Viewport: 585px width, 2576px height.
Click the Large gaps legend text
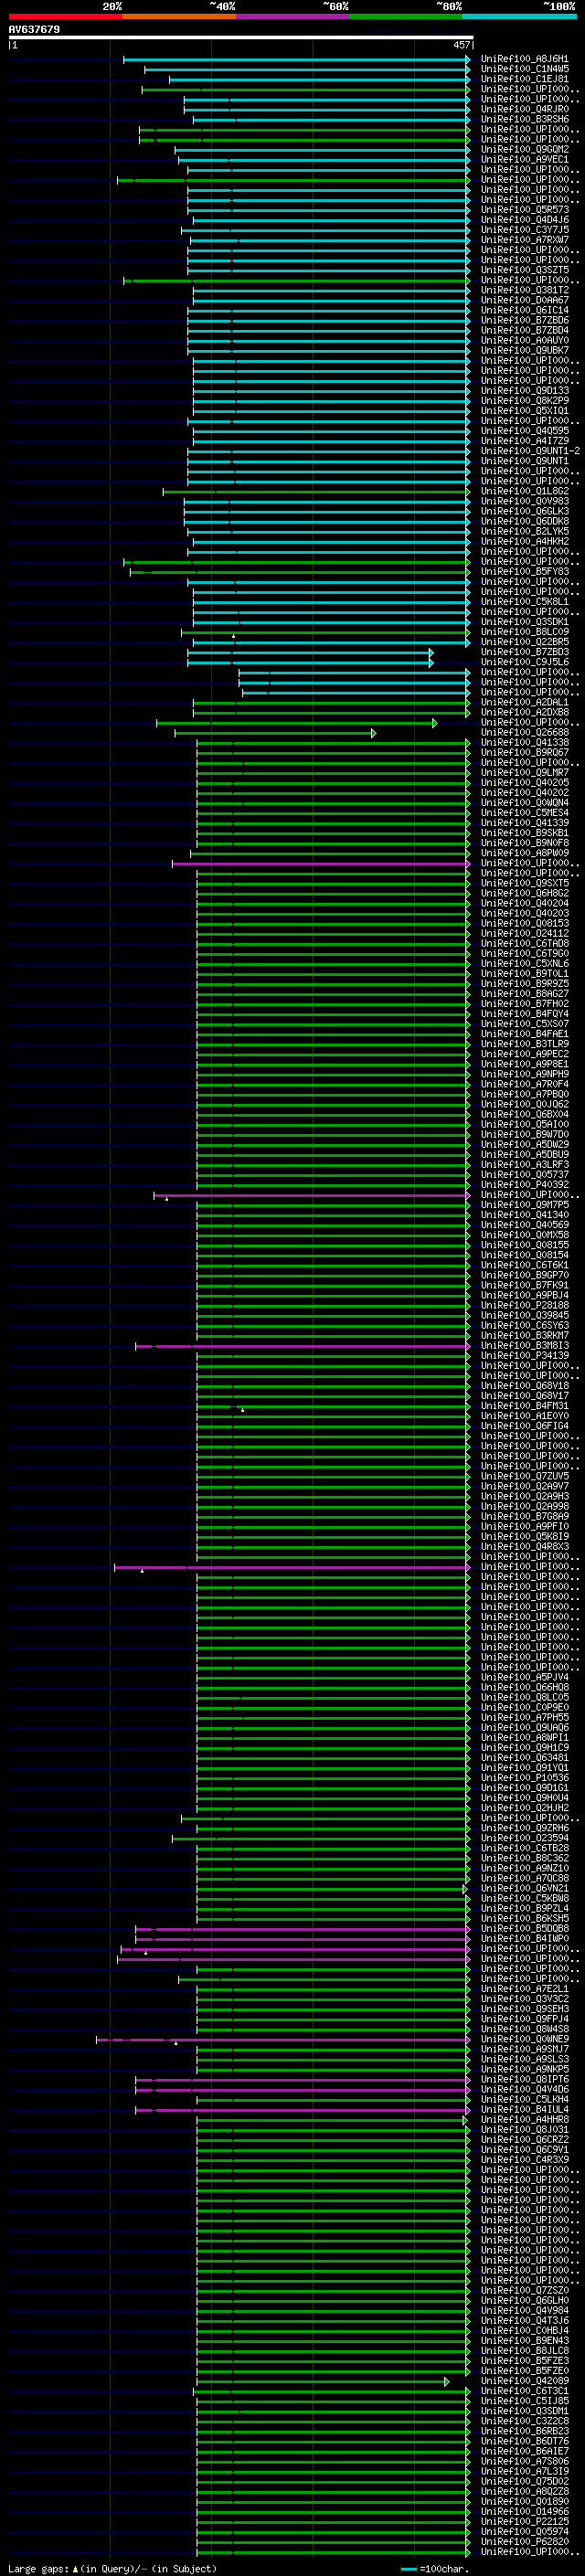112,2568
